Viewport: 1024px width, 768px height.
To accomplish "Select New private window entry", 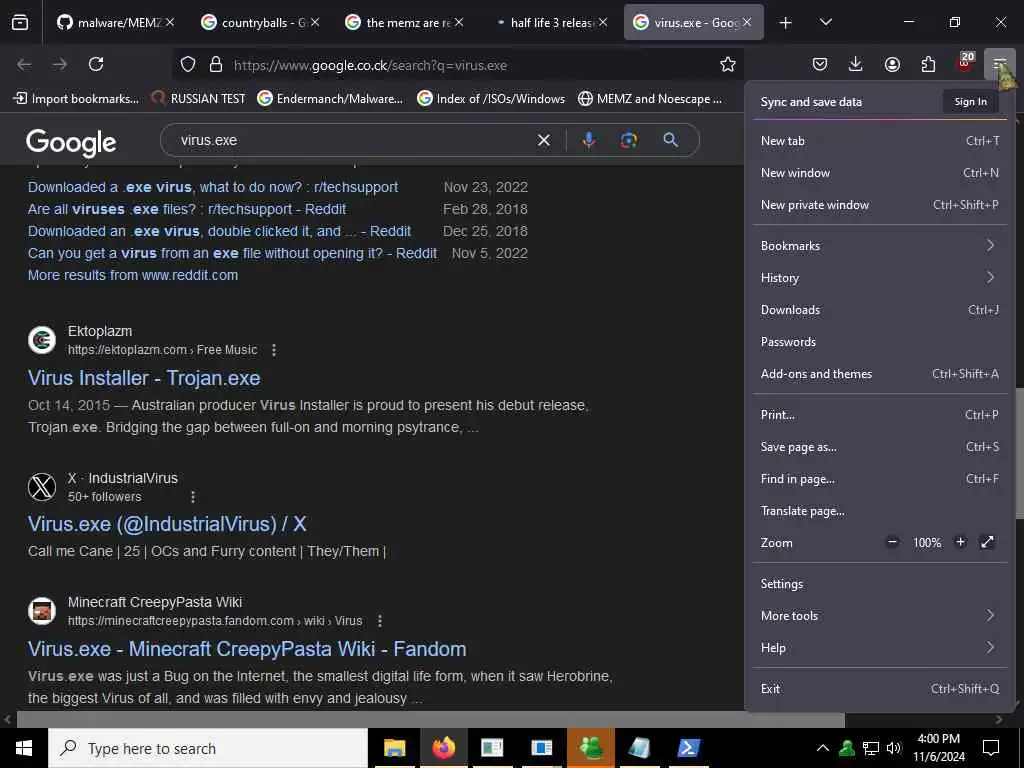I will point(880,204).
